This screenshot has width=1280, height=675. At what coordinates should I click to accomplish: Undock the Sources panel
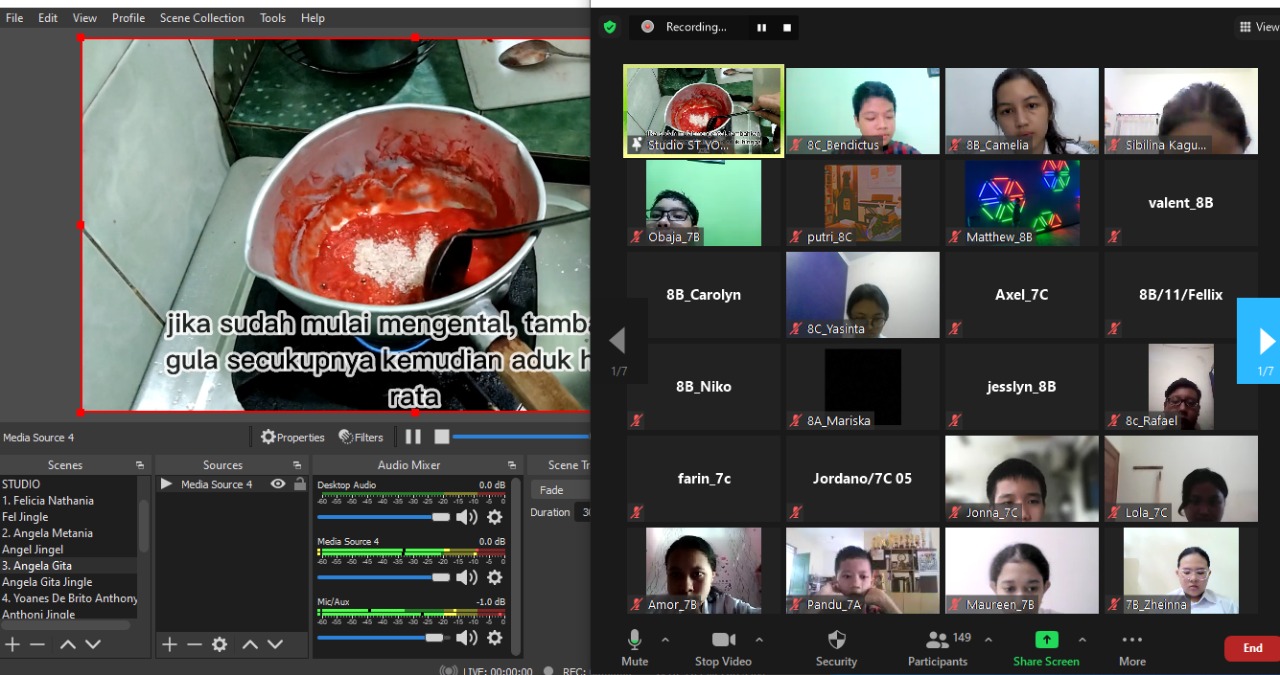coord(297,465)
